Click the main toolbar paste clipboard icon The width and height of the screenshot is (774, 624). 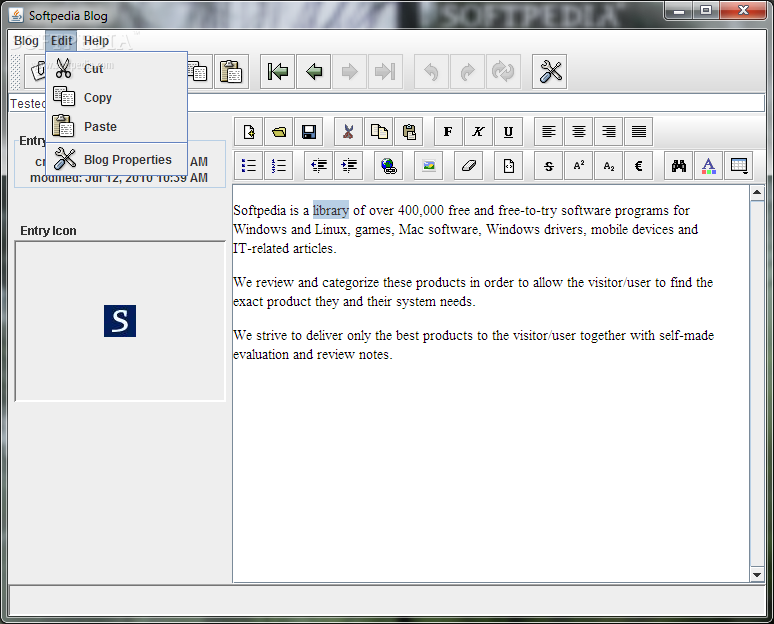pos(231,72)
